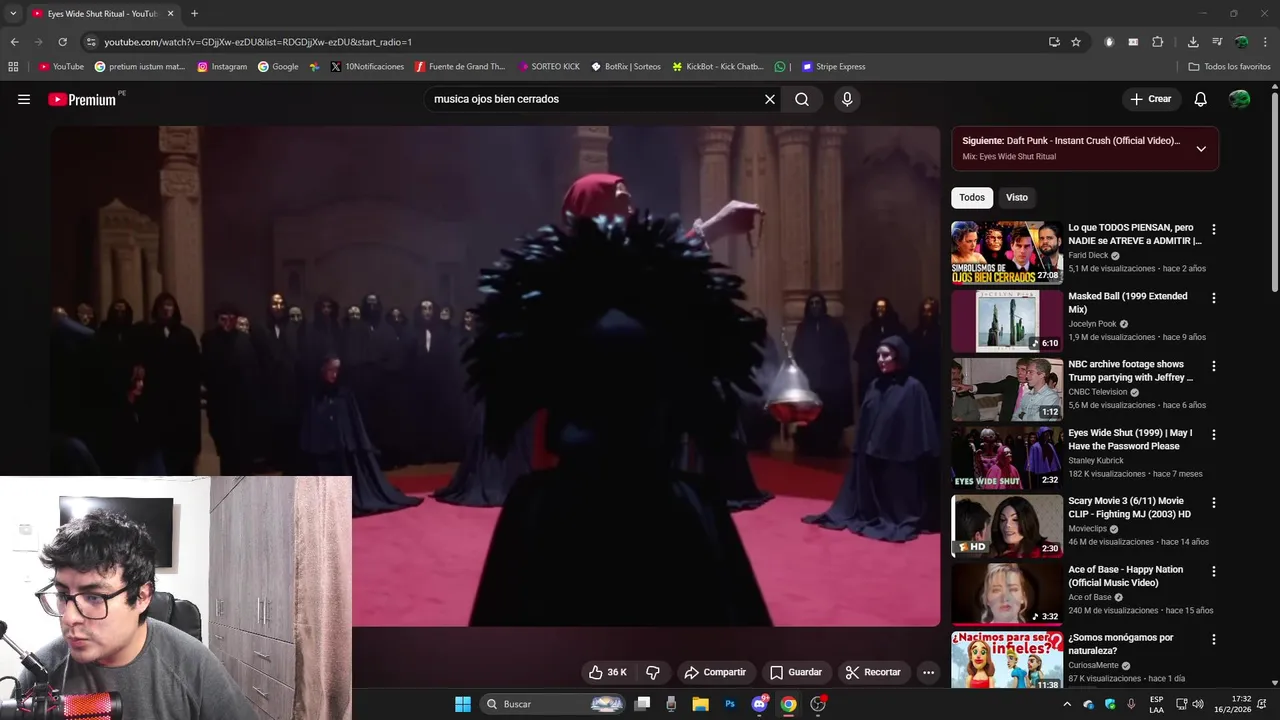Open options for Farid Dieck video
This screenshot has width=1280, height=720.
[1214, 229]
